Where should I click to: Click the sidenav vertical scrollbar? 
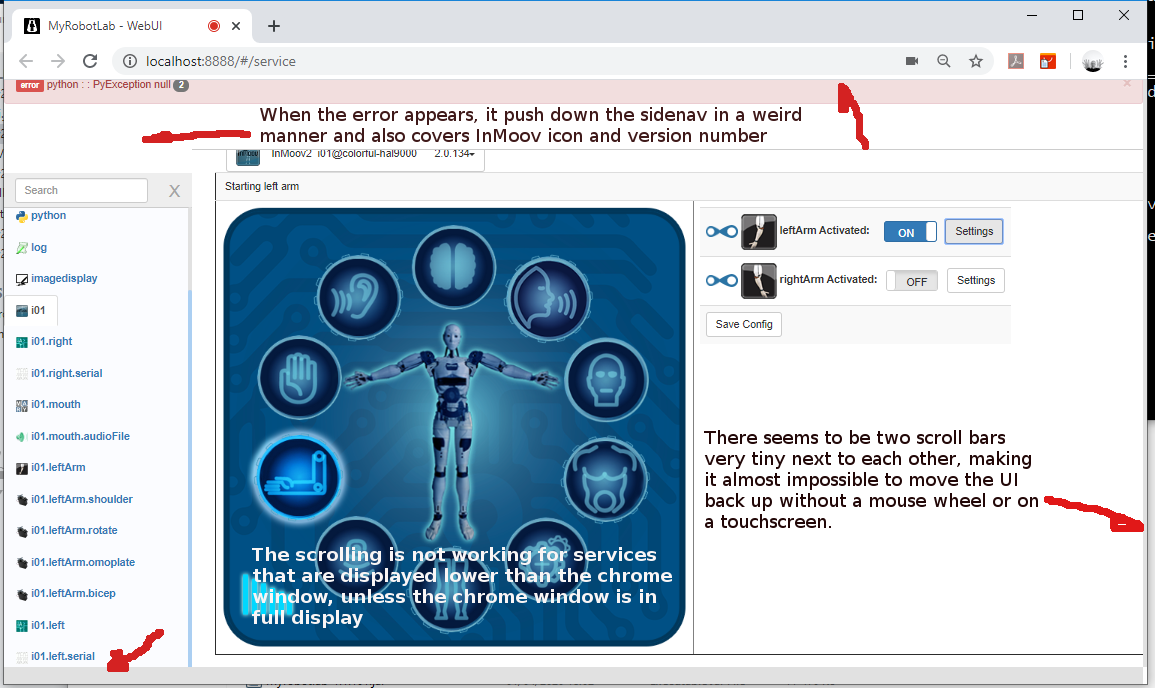pyautogui.click(x=190, y=479)
